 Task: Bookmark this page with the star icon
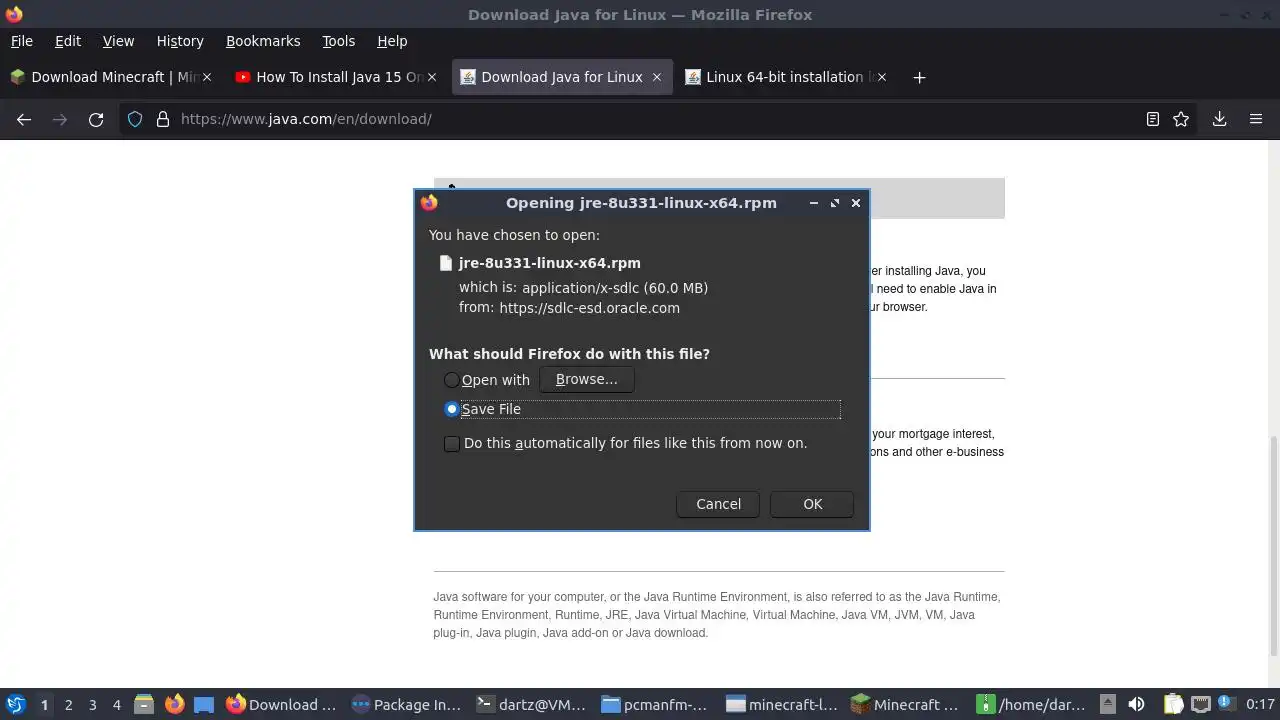pos(1181,119)
